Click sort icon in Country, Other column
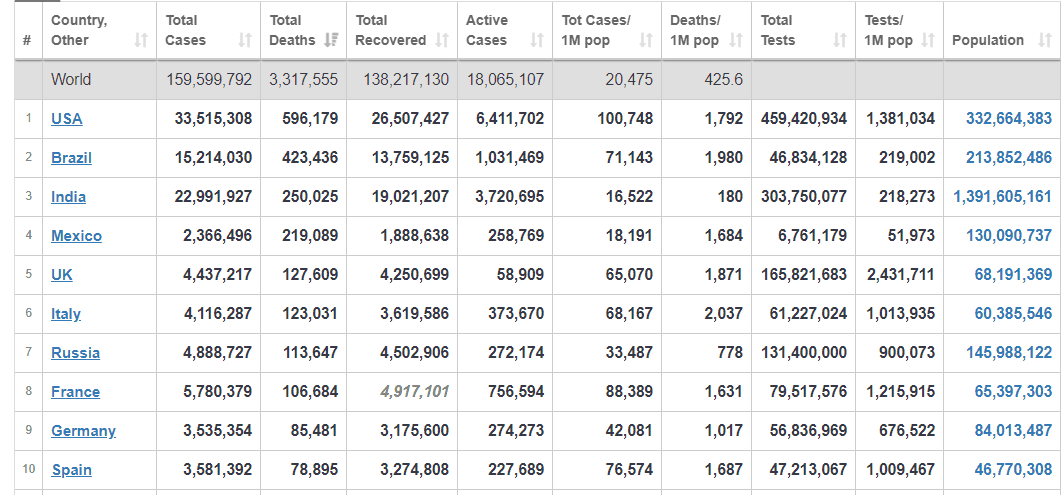This screenshot has width=1061, height=495. [x=141, y=41]
